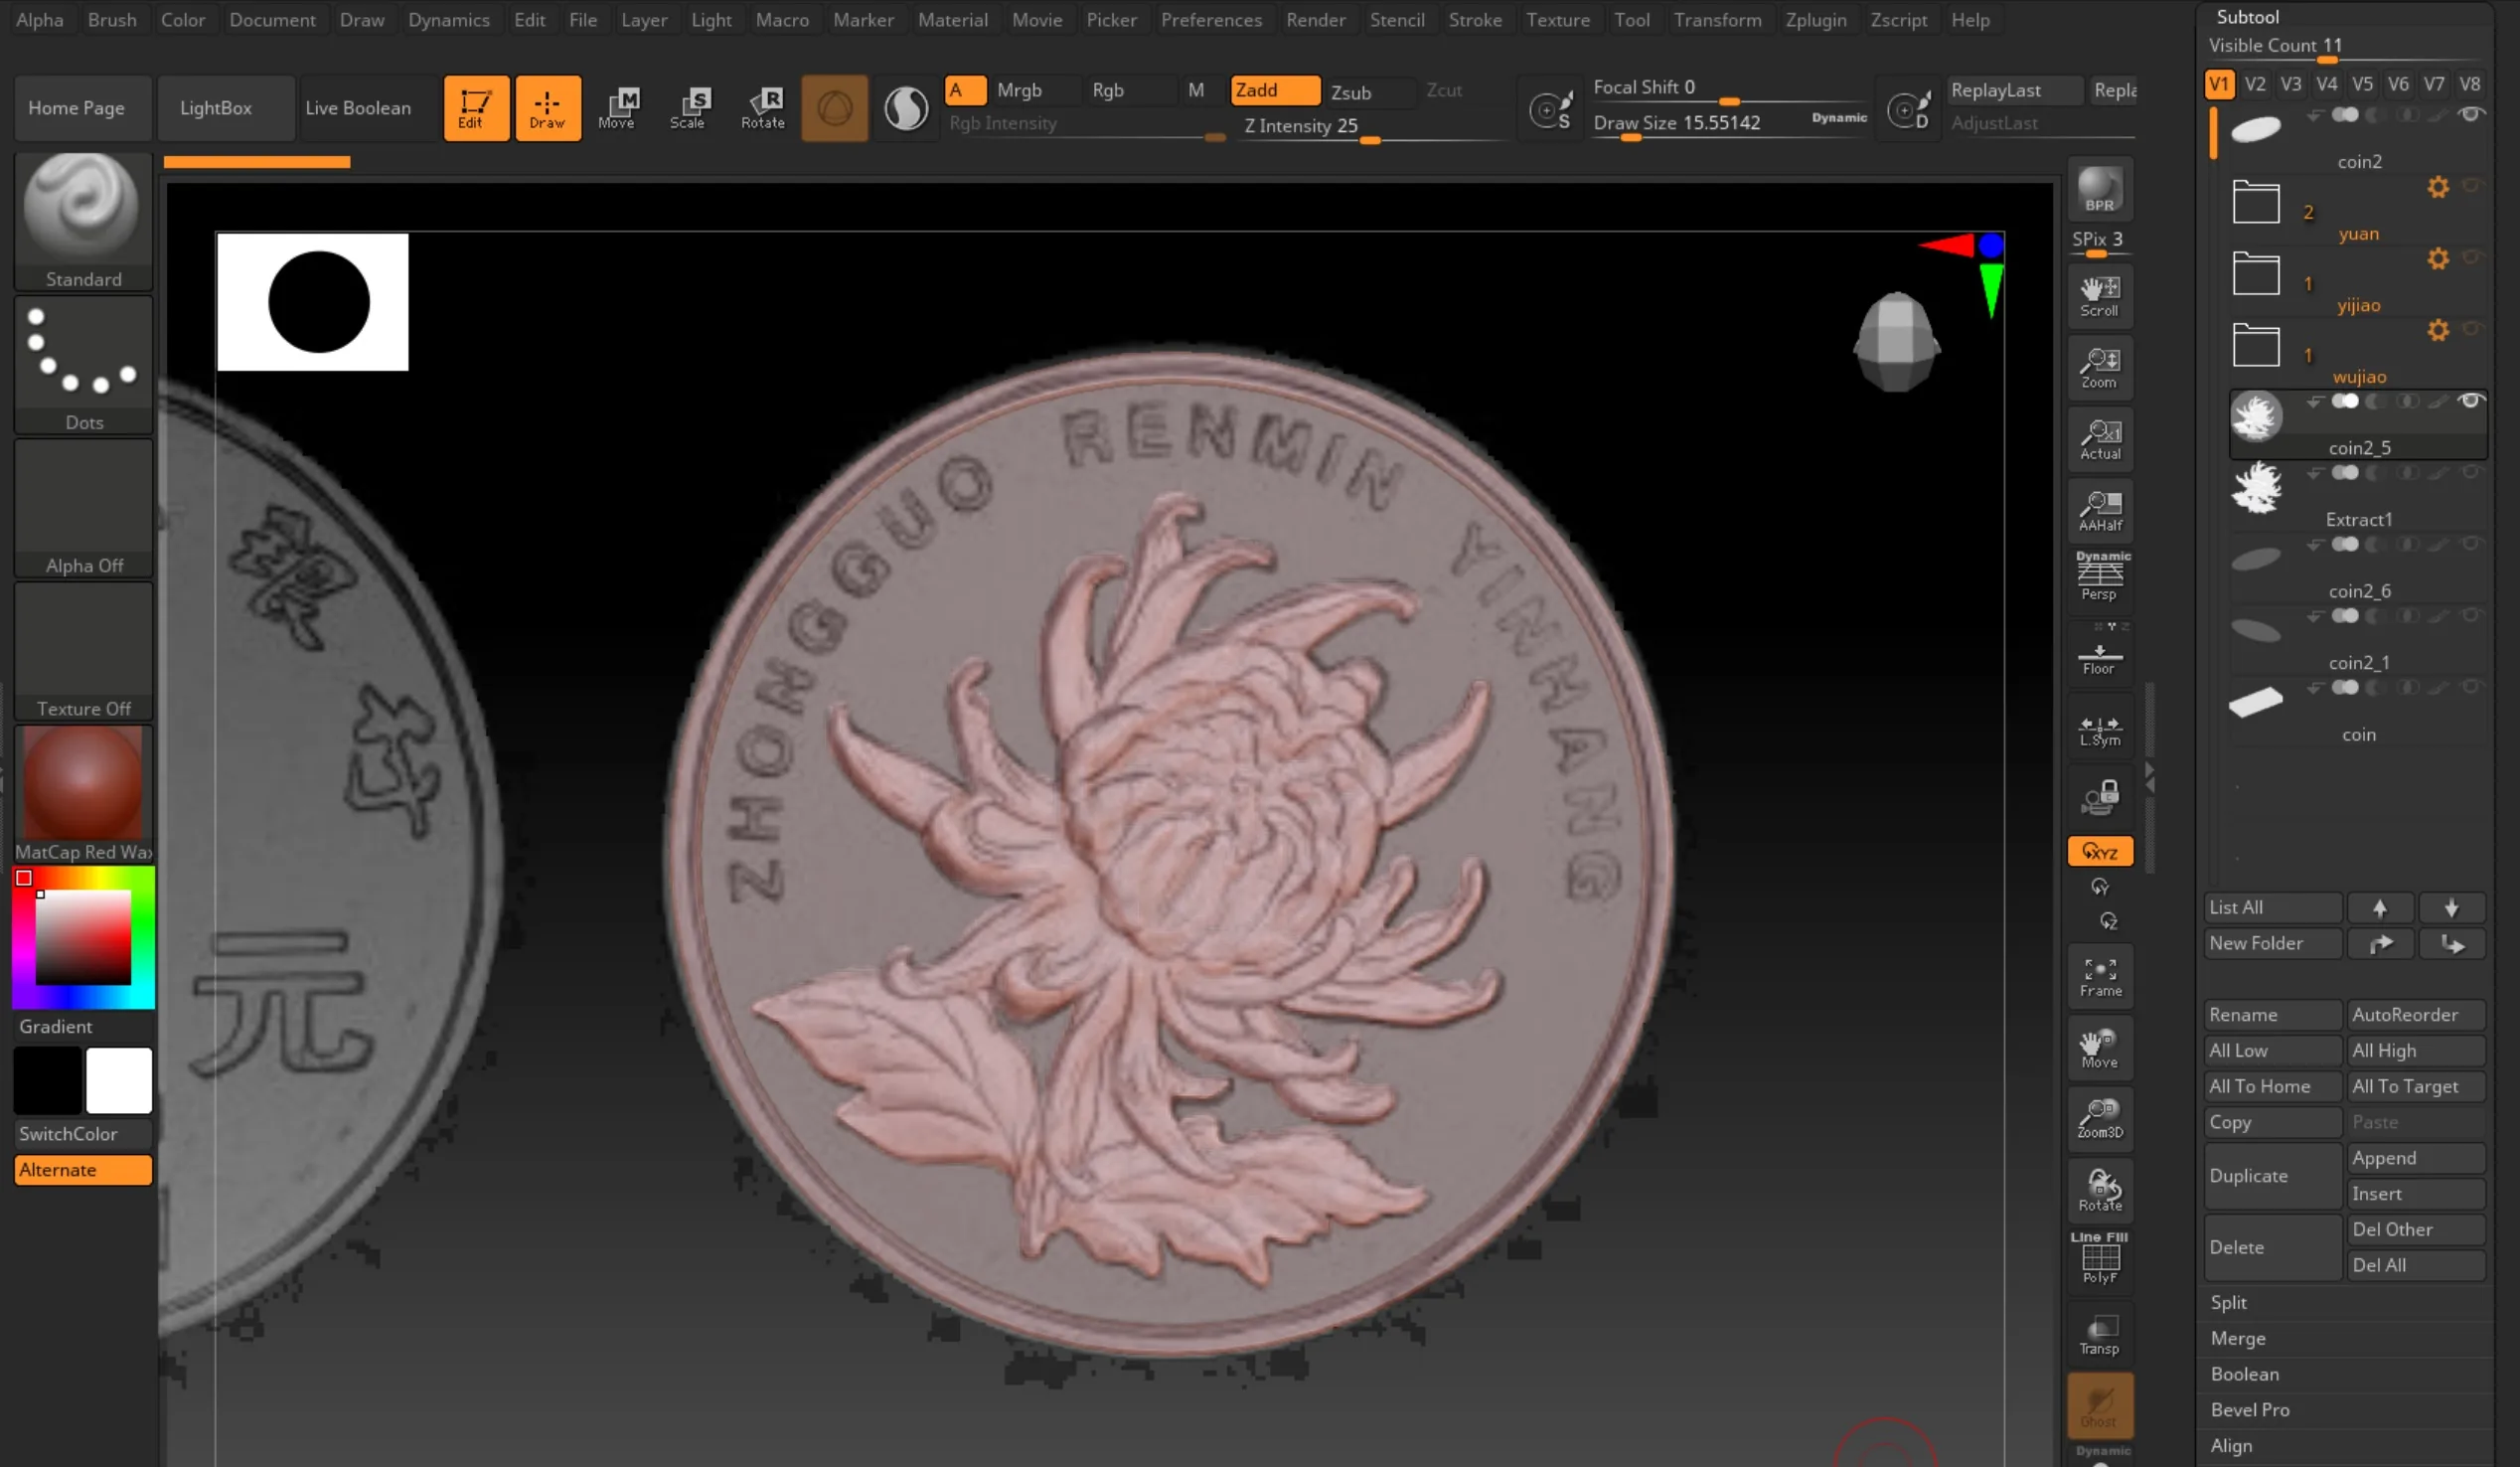Viewport: 2520px width, 1467px height.
Task: Select the Scale transform tool
Action: 688,107
